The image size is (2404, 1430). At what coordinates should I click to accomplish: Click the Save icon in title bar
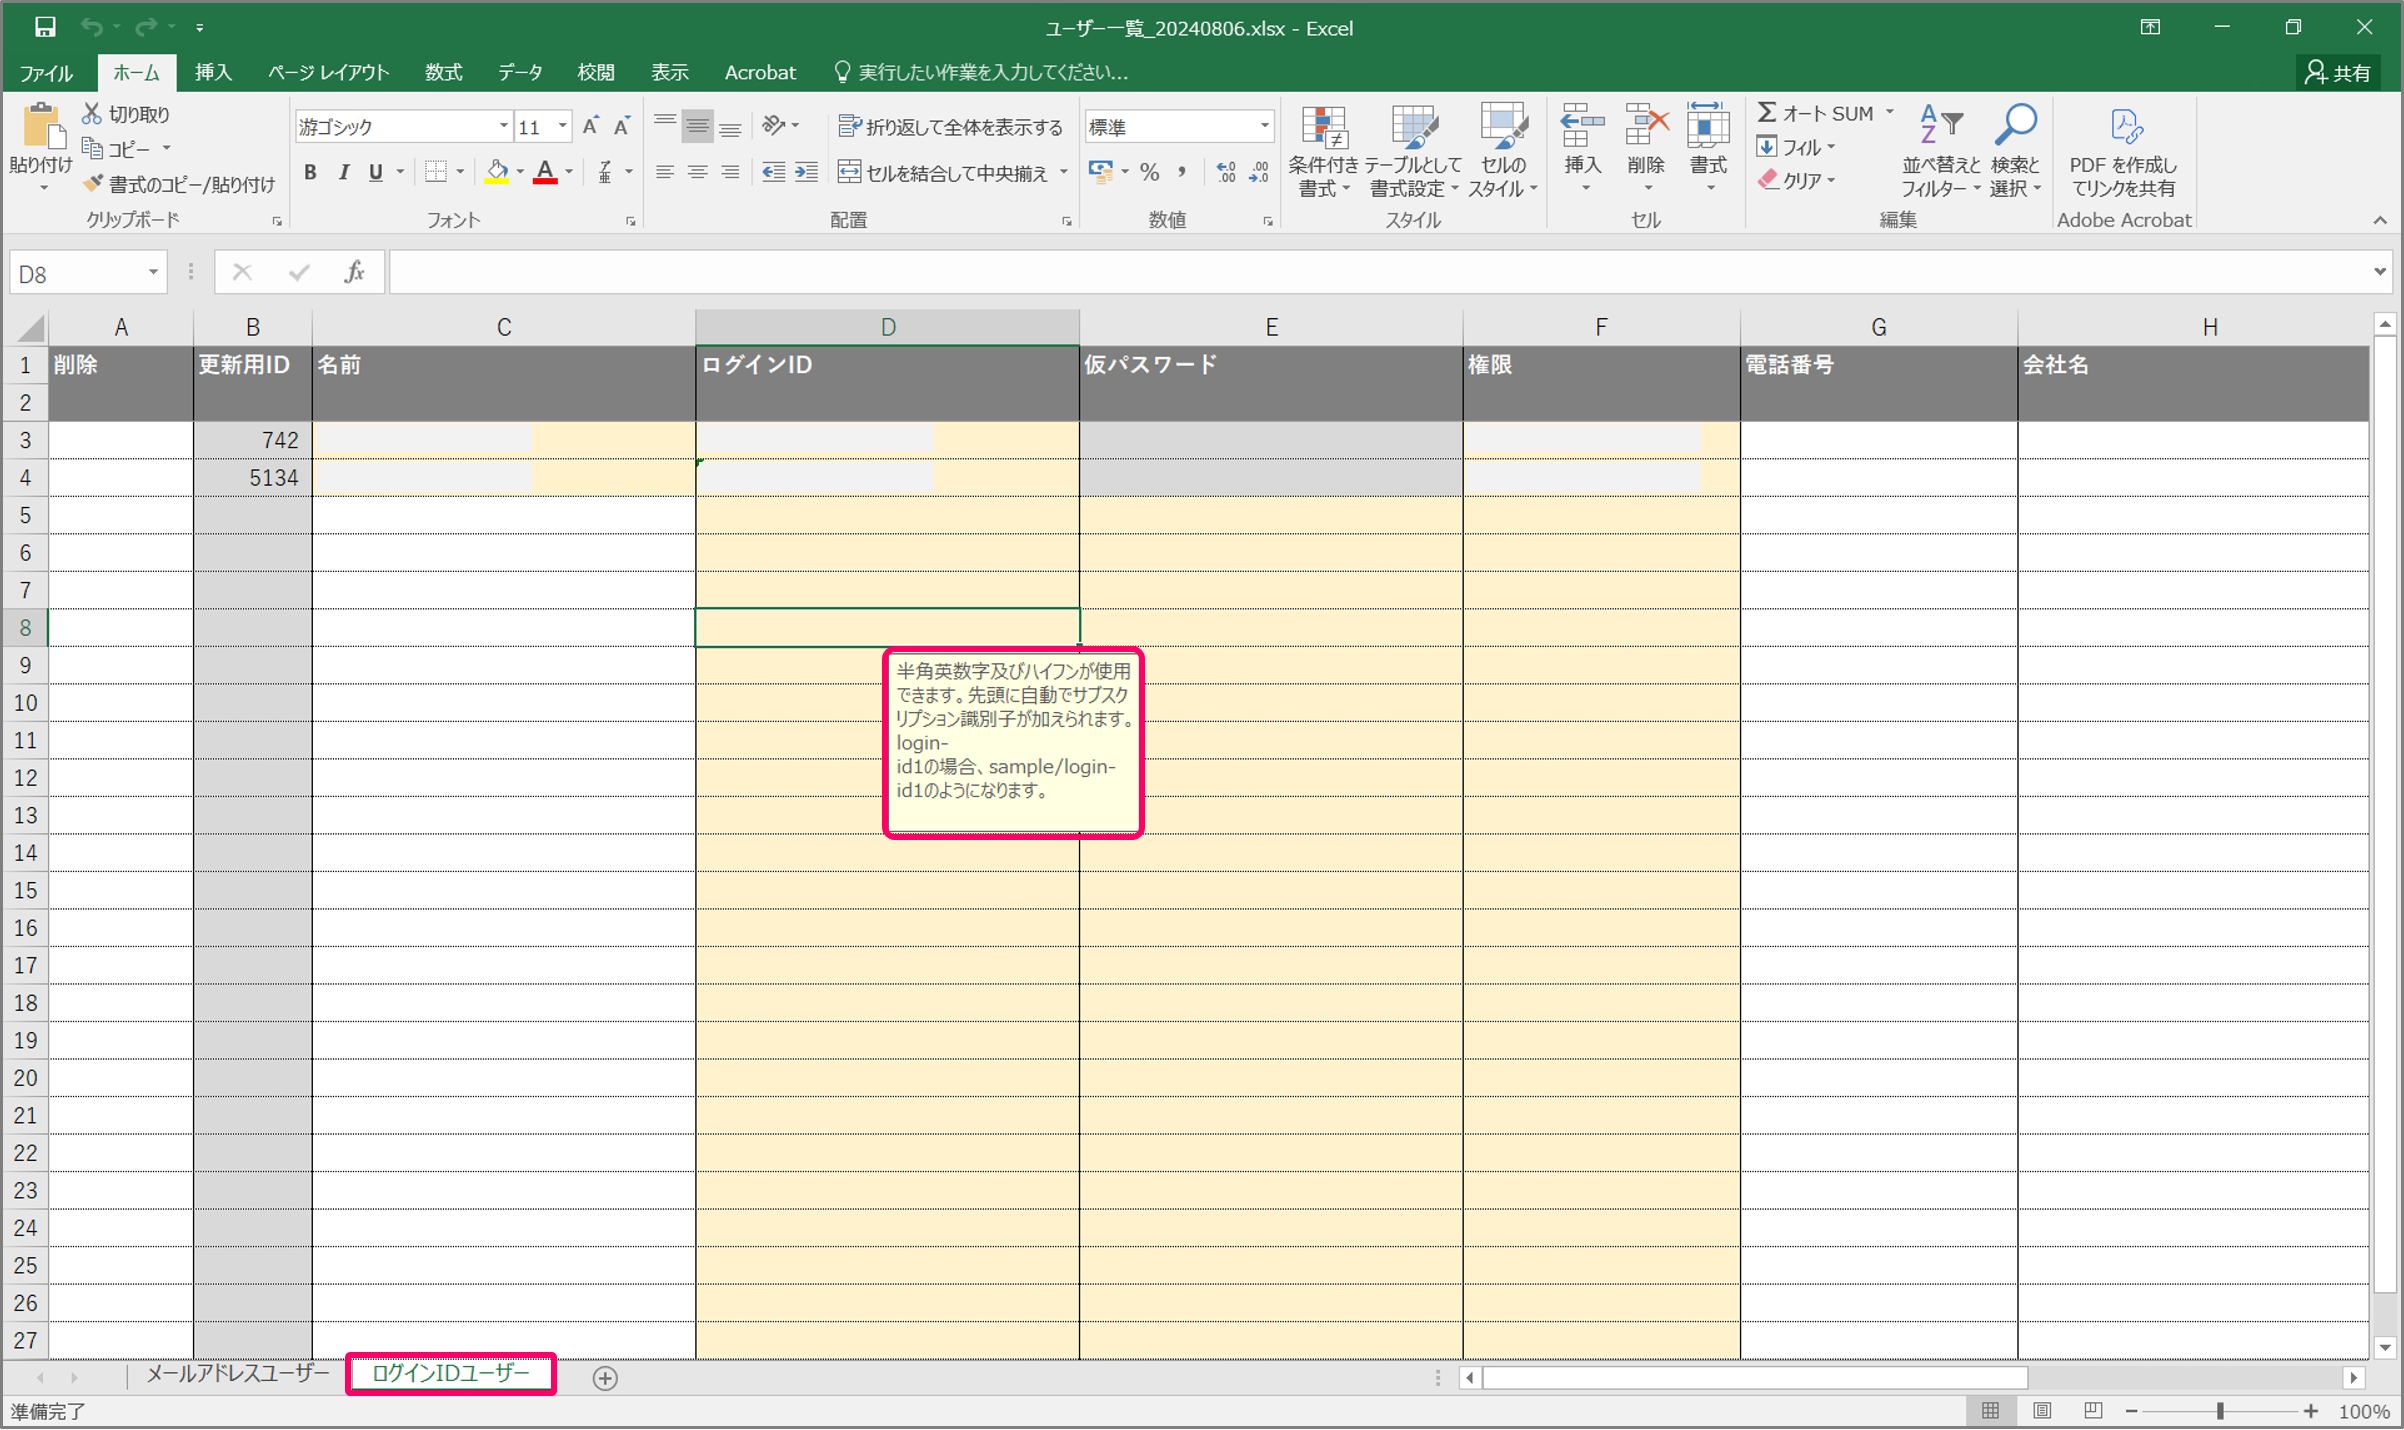[44, 27]
